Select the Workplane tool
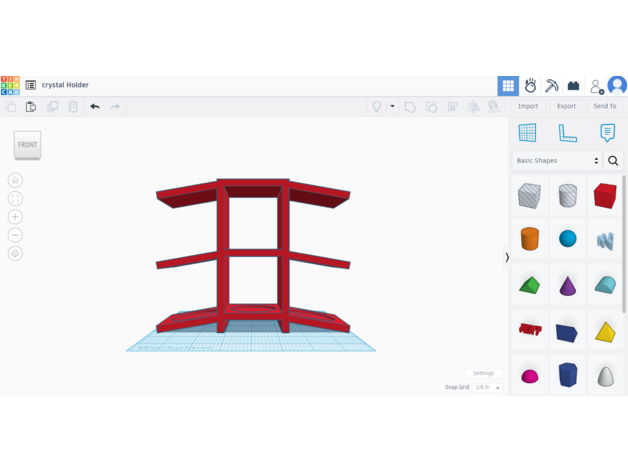 (x=527, y=133)
